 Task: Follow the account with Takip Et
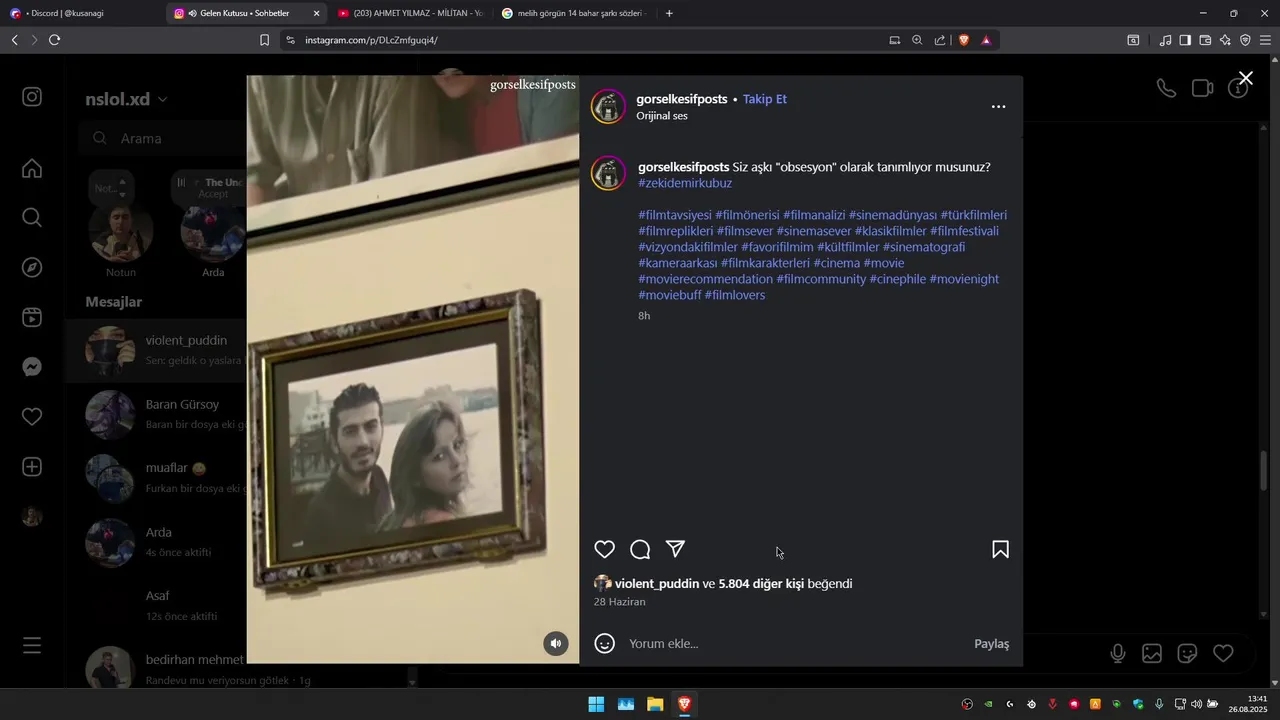coord(764,99)
